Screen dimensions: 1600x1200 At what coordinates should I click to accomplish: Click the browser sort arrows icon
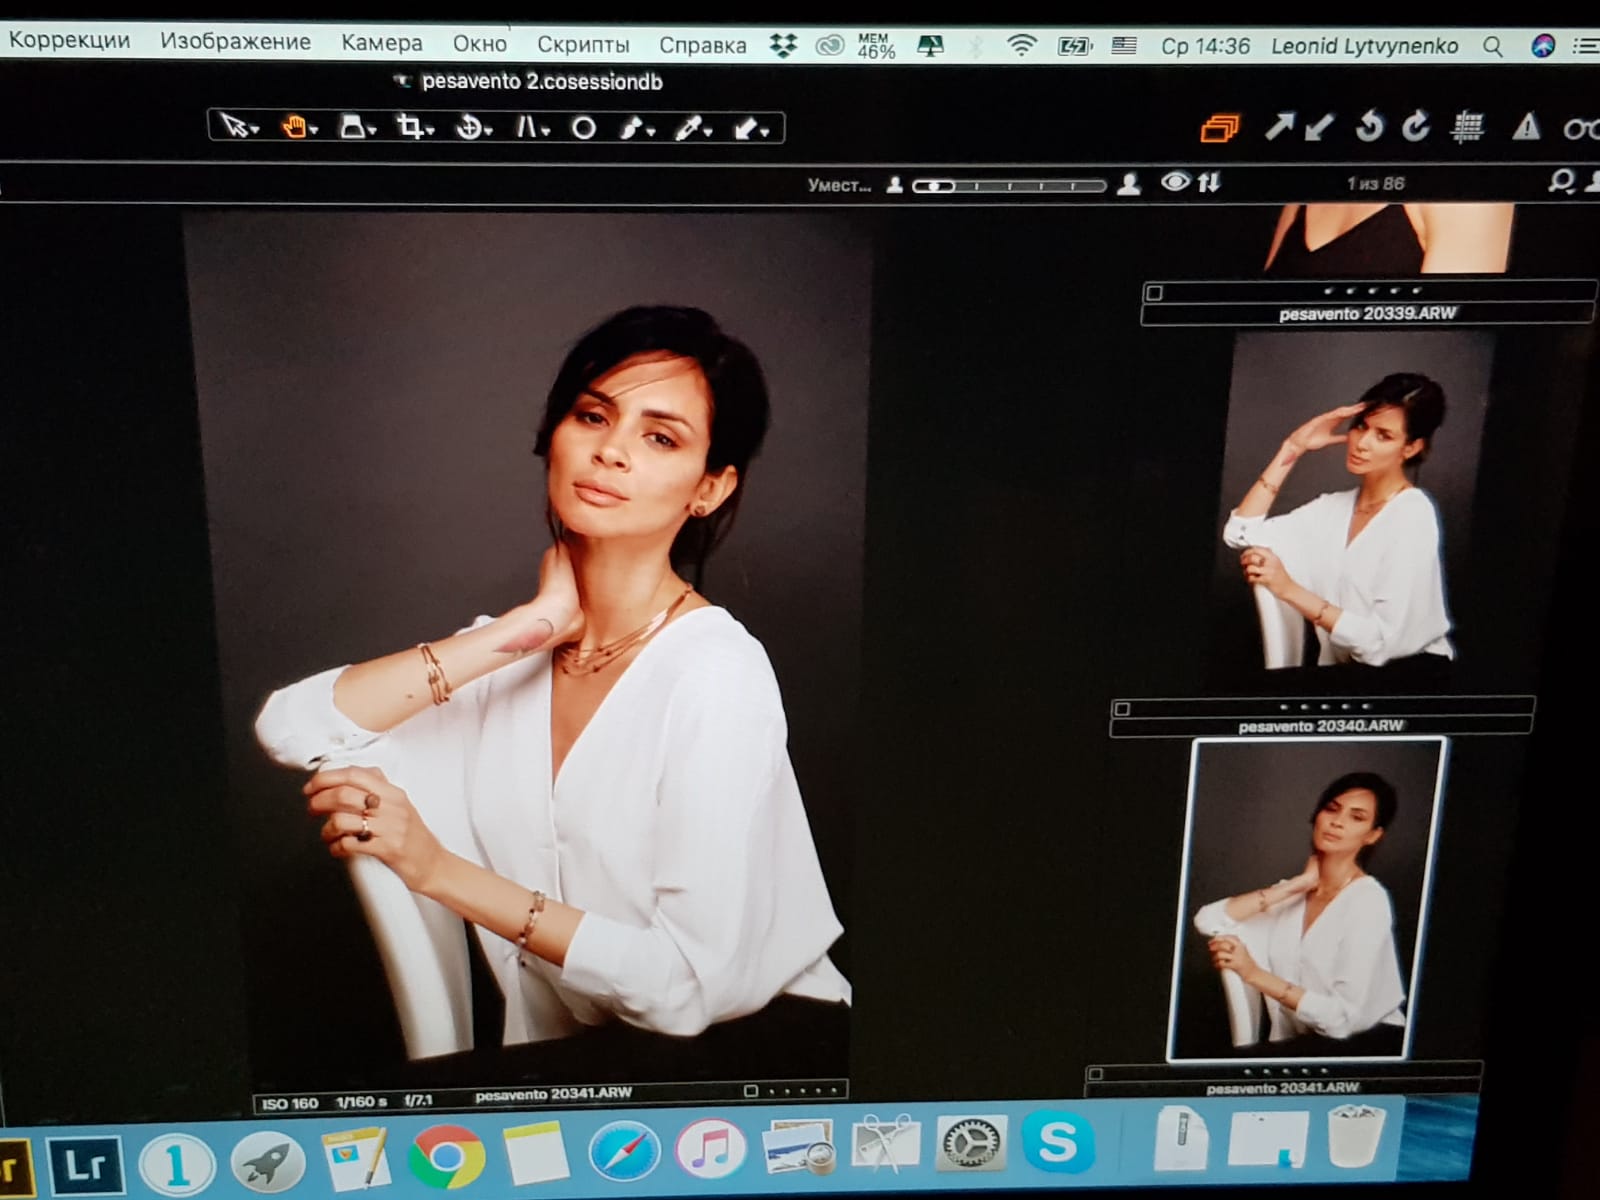pos(1209,182)
